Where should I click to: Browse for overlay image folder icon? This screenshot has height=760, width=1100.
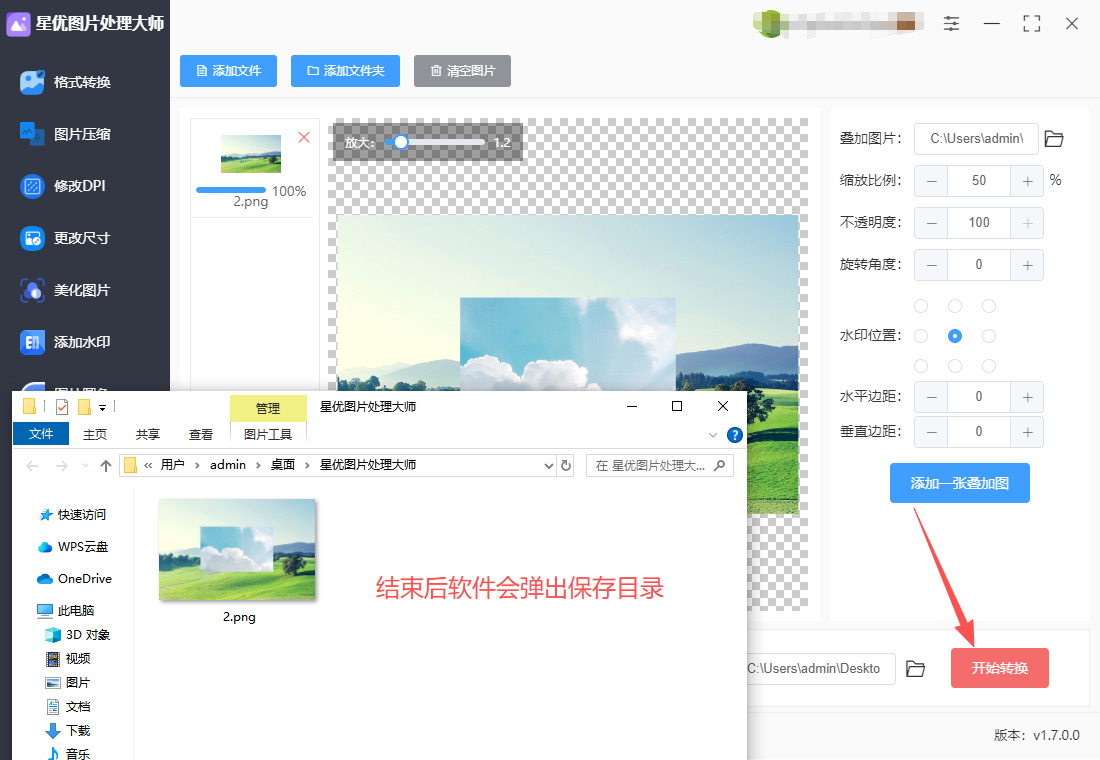click(x=1054, y=138)
